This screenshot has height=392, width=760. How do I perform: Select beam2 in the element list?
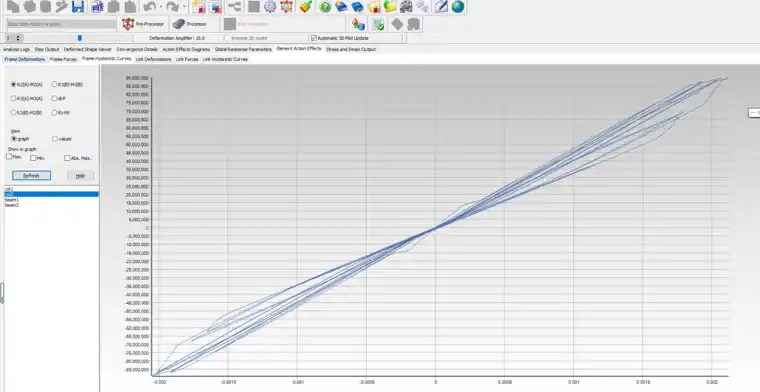point(12,205)
